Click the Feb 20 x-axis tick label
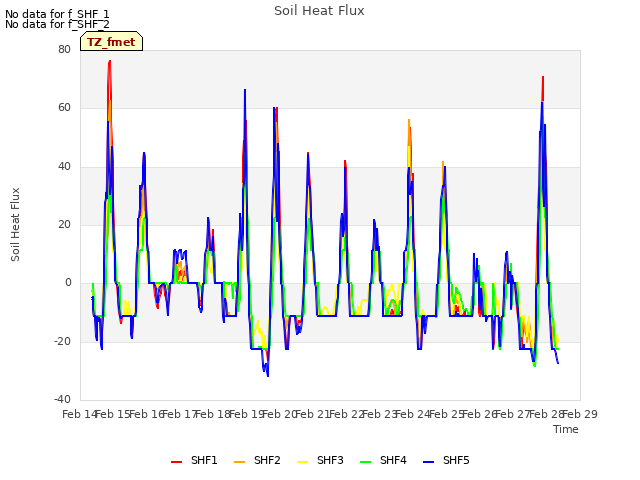Viewport: 640px width, 480px height. tap(280, 414)
